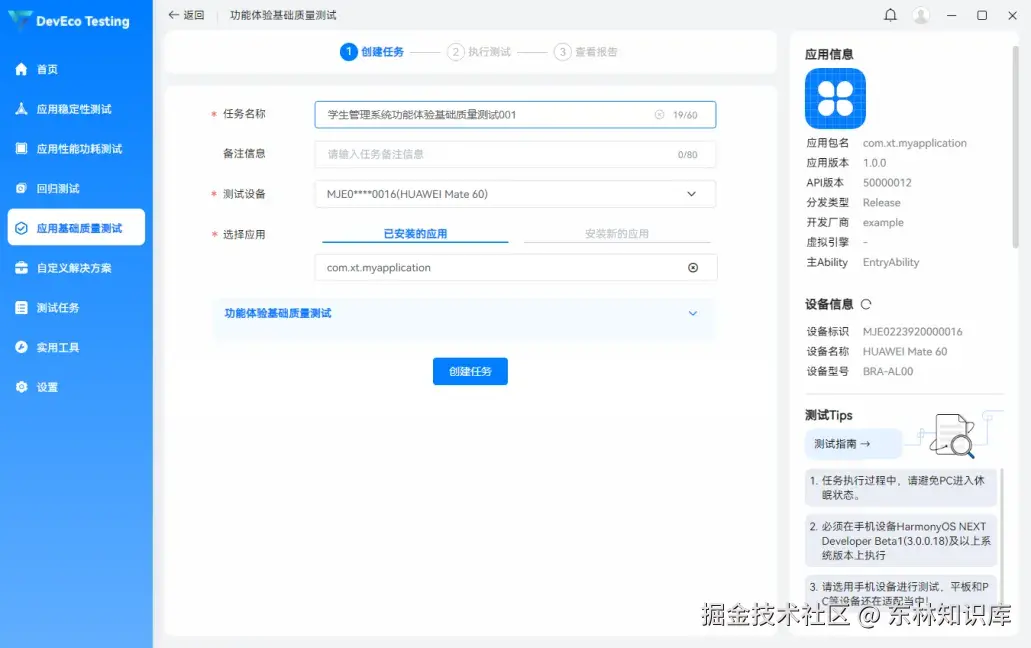Click tip 1 about PC sleep state
The image size is (1031, 648).
(901, 488)
